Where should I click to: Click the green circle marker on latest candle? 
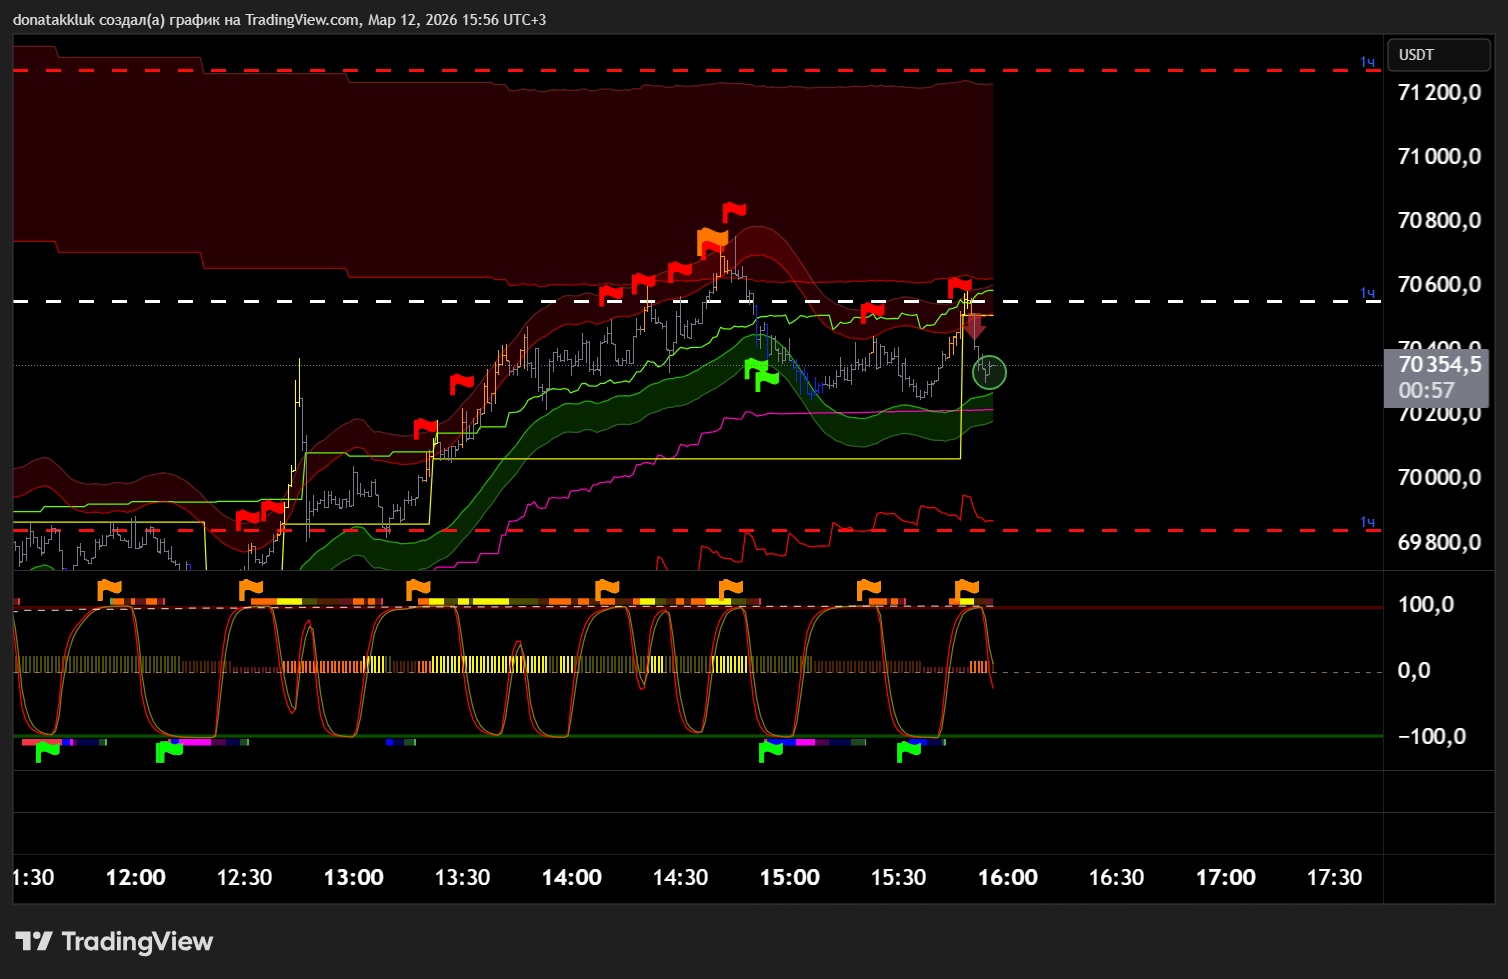click(989, 372)
